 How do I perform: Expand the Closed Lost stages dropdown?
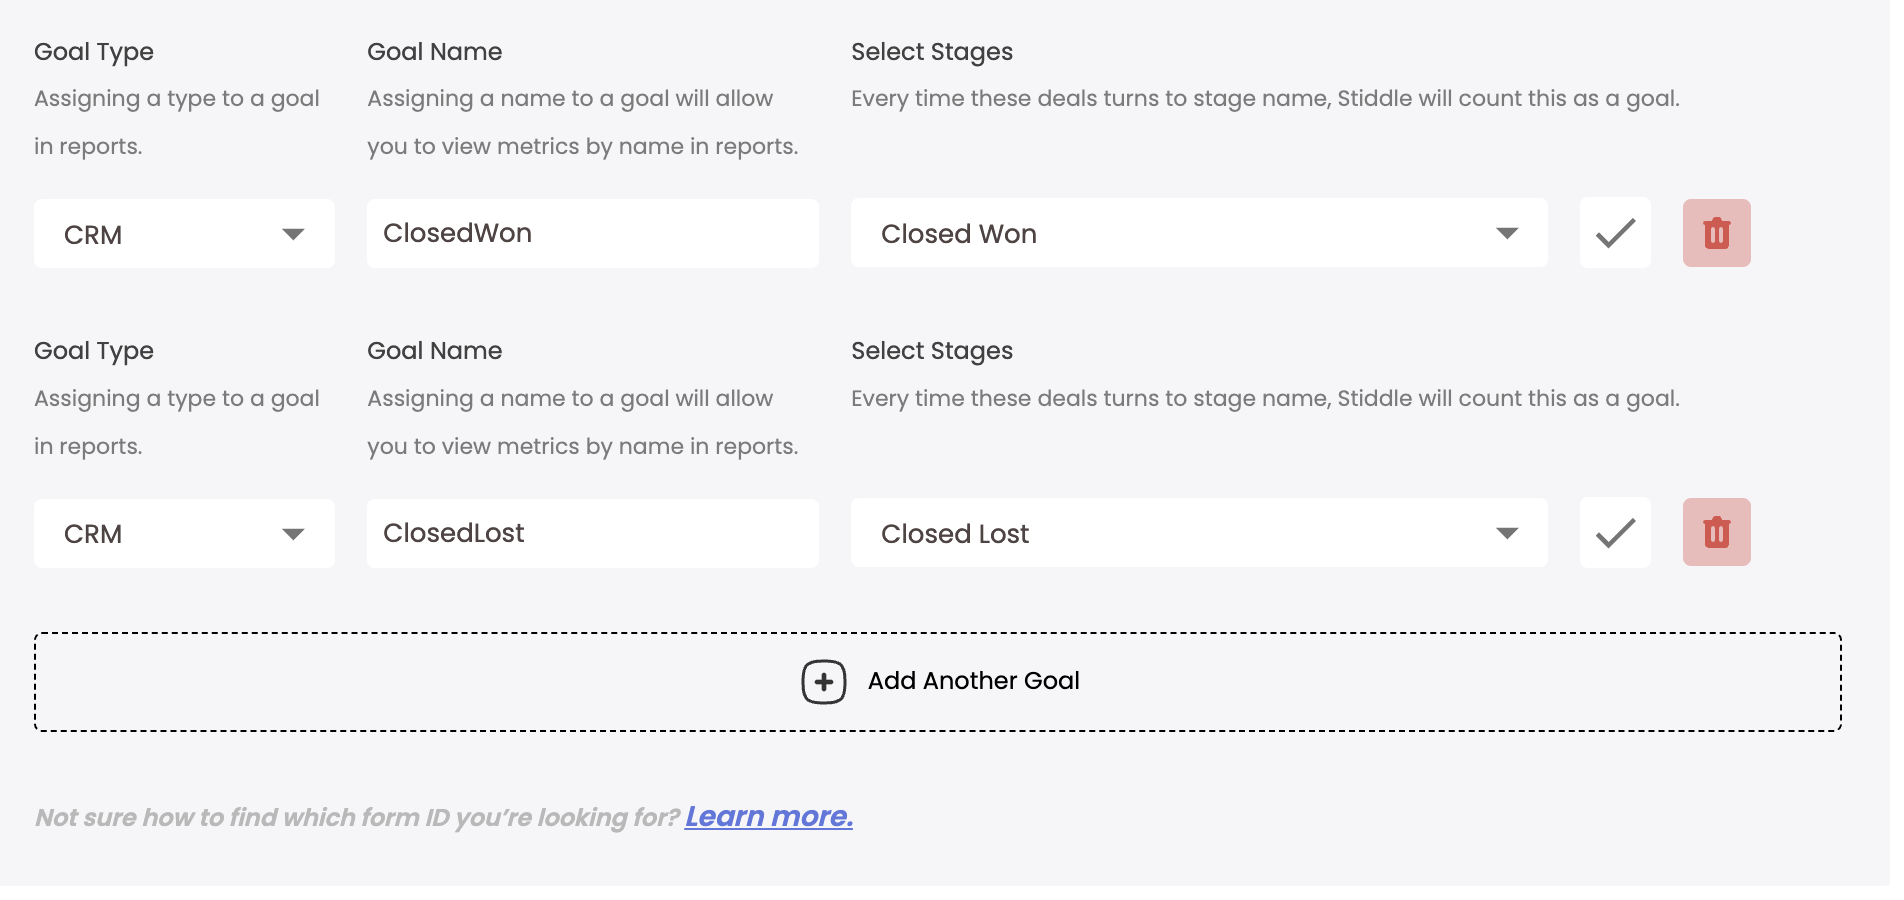(x=1198, y=533)
